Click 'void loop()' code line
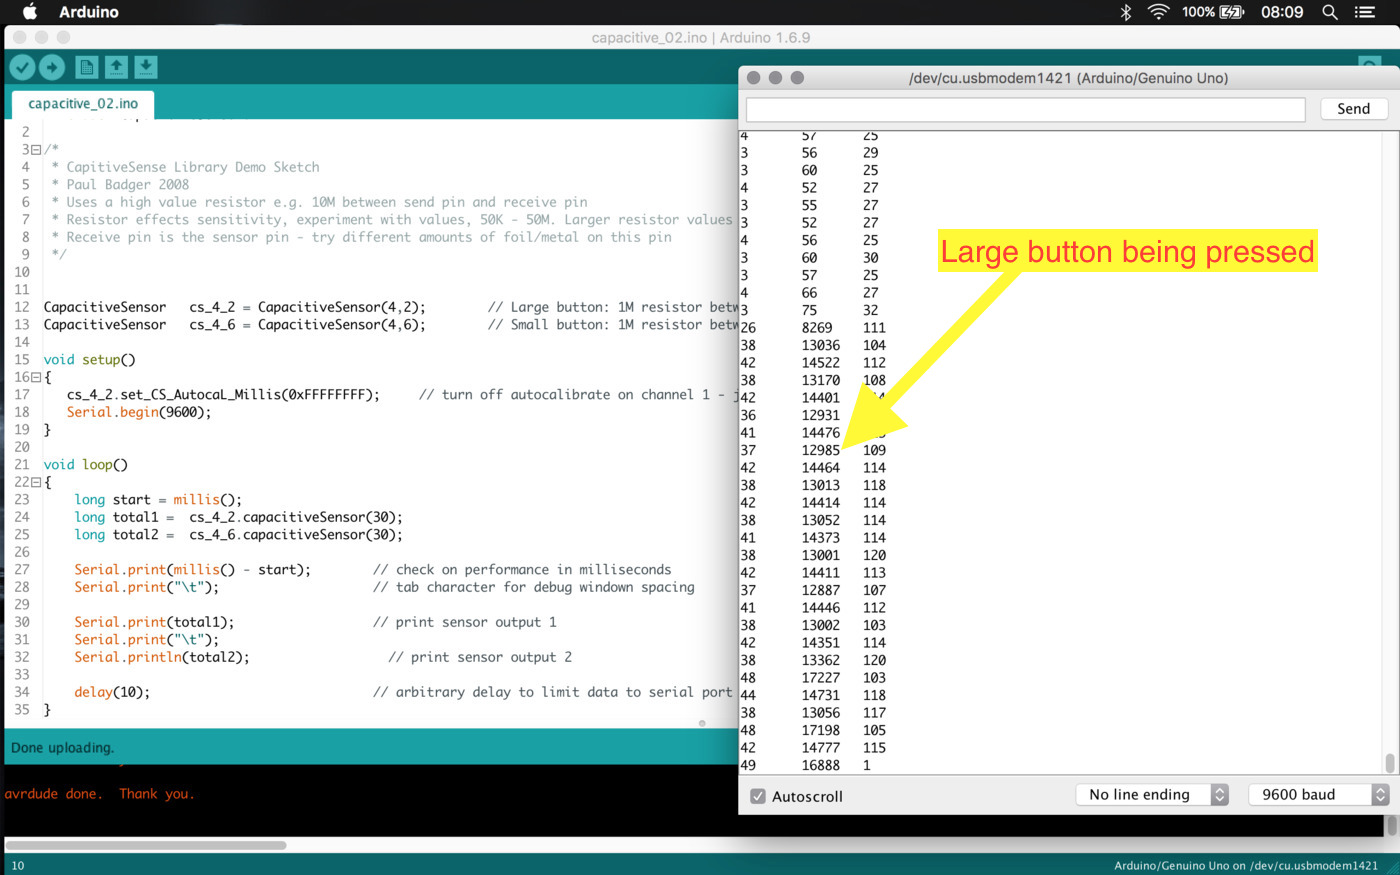Screen dimensions: 1400x875 86,464
